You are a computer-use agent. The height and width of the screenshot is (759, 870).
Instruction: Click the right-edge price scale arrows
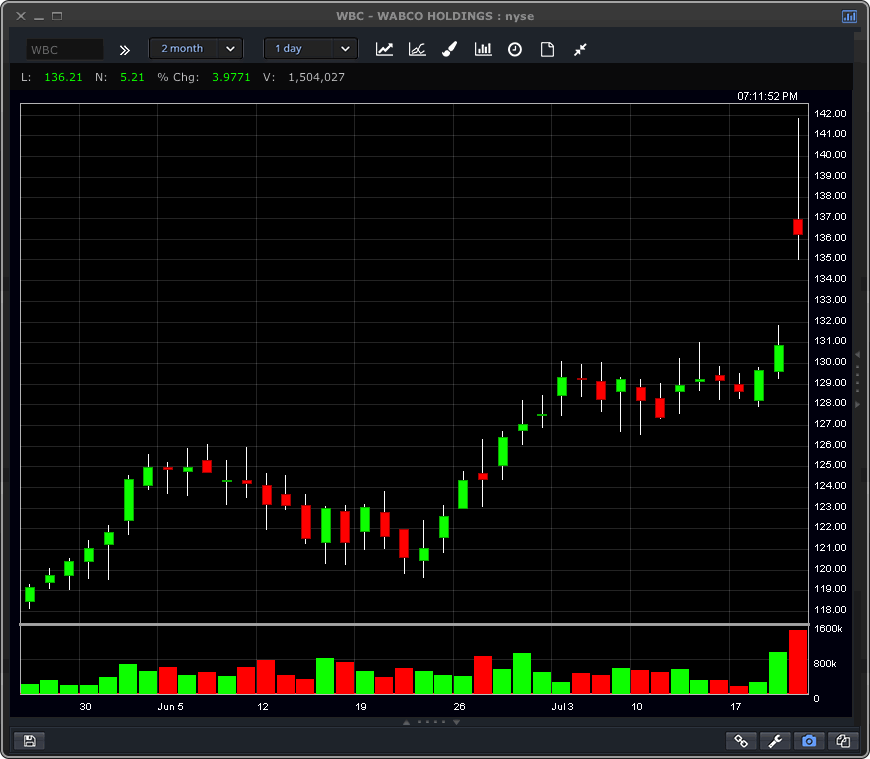856,379
